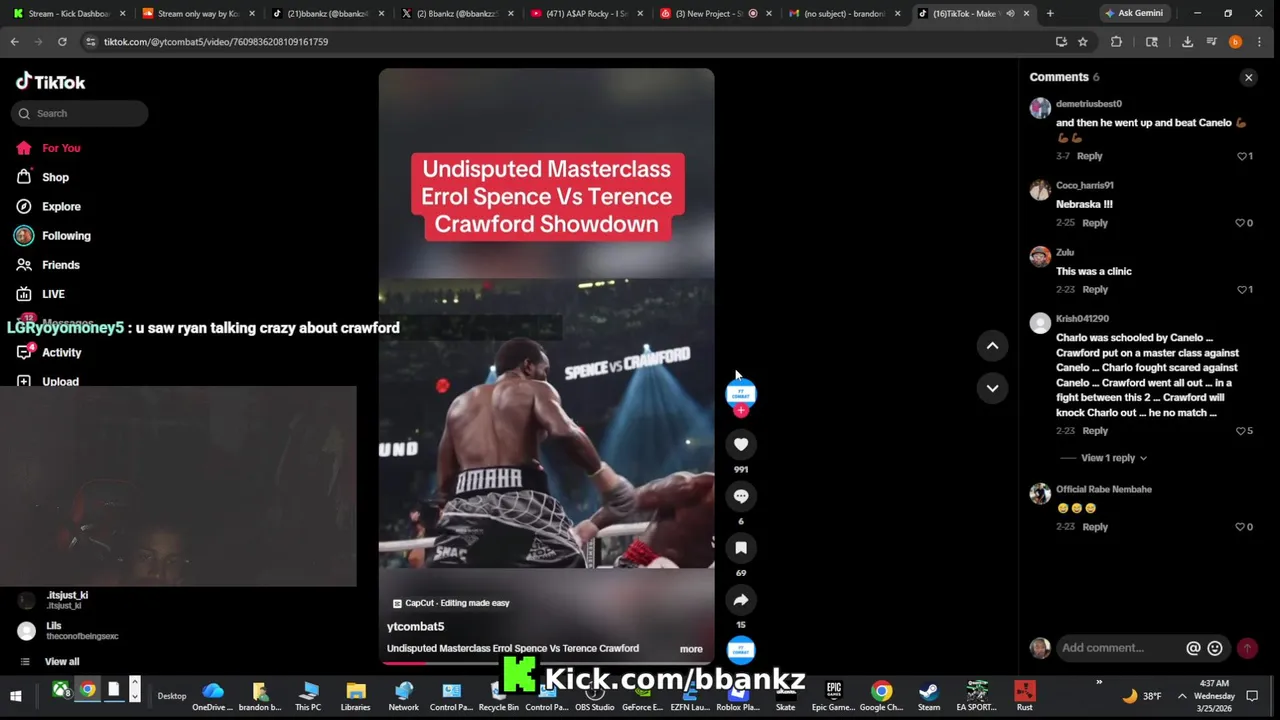Go to the next video arrow
This screenshot has width=1280, height=720.
pos(992,388)
